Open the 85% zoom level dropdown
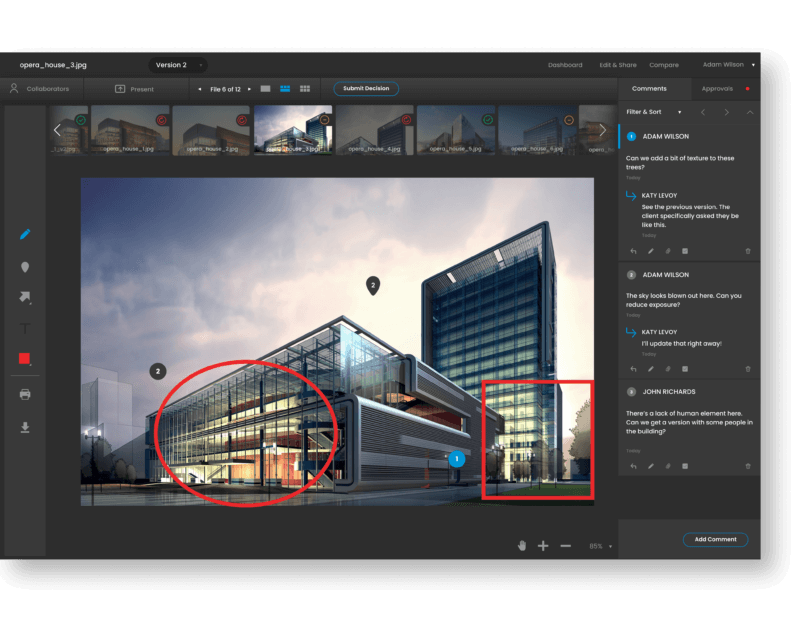 pyautogui.click(x=595, y=545)
